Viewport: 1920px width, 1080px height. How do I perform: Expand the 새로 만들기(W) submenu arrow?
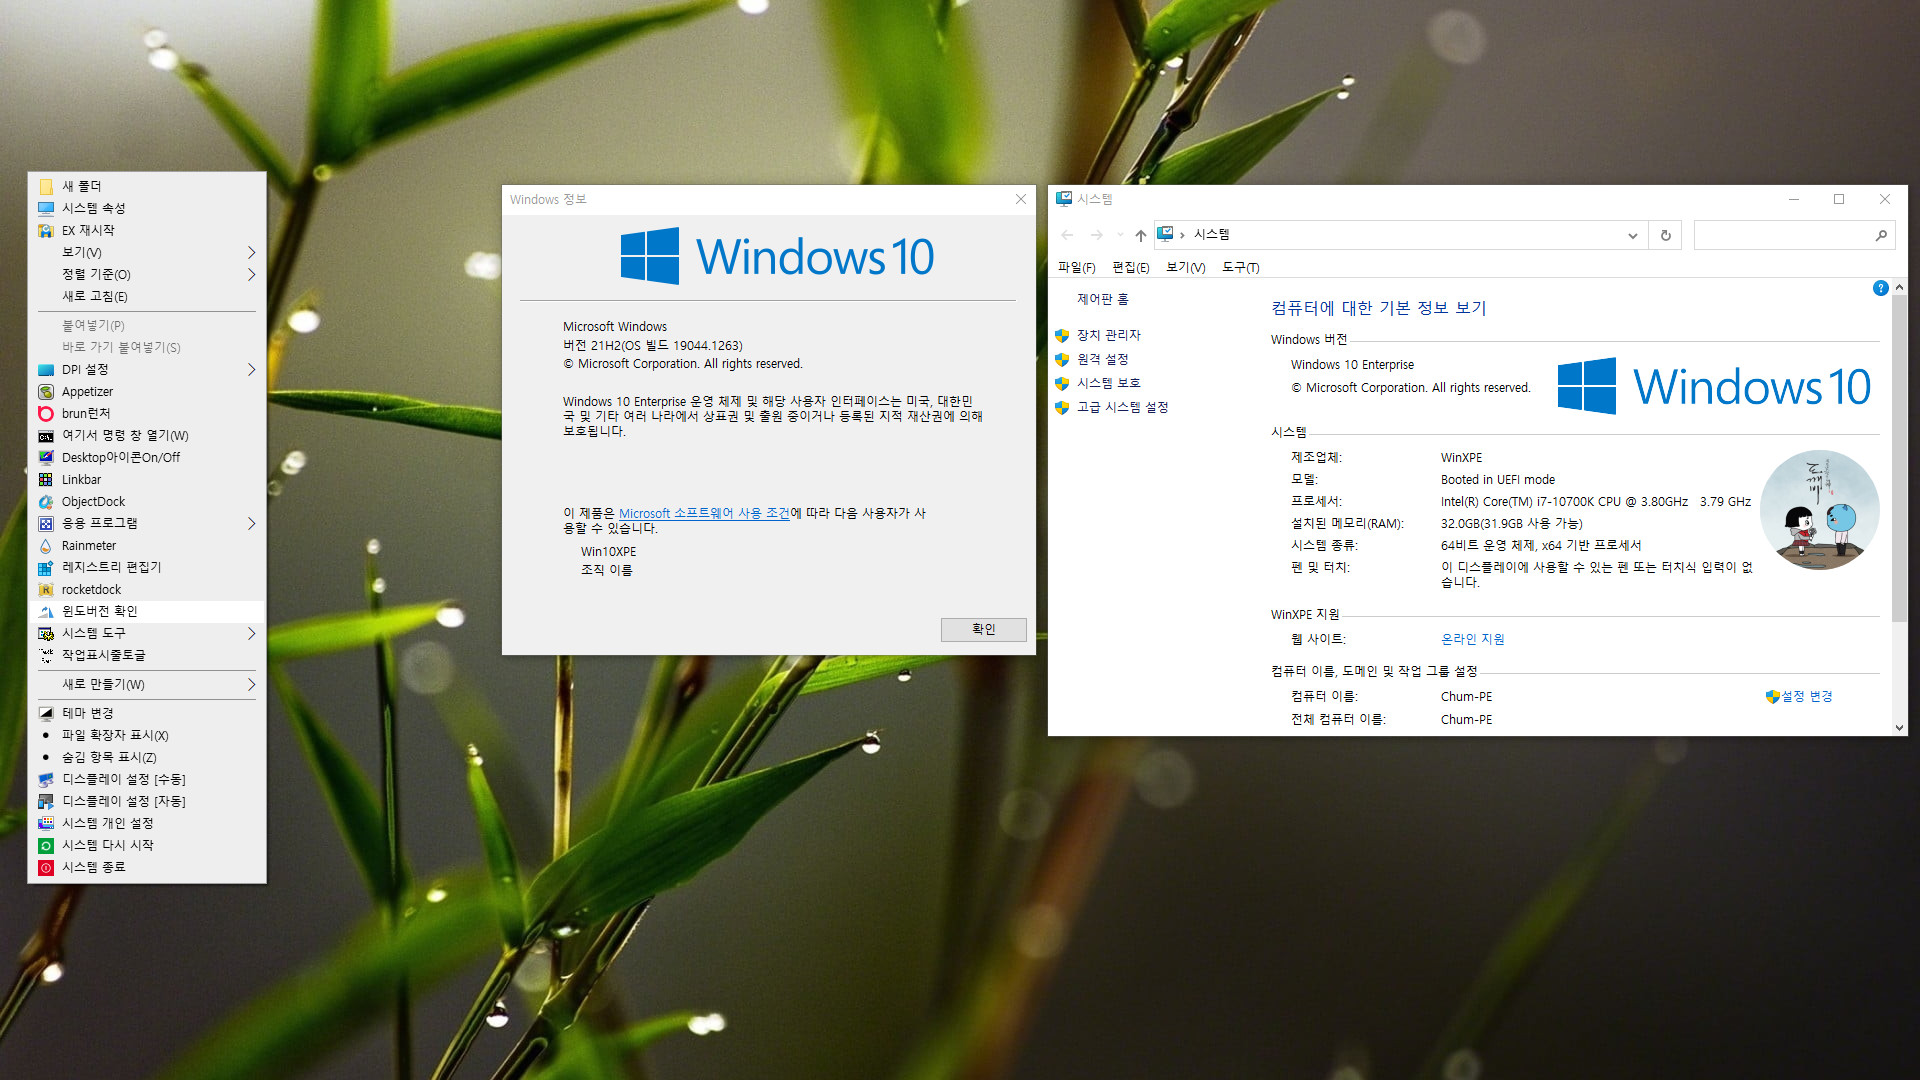251,685
